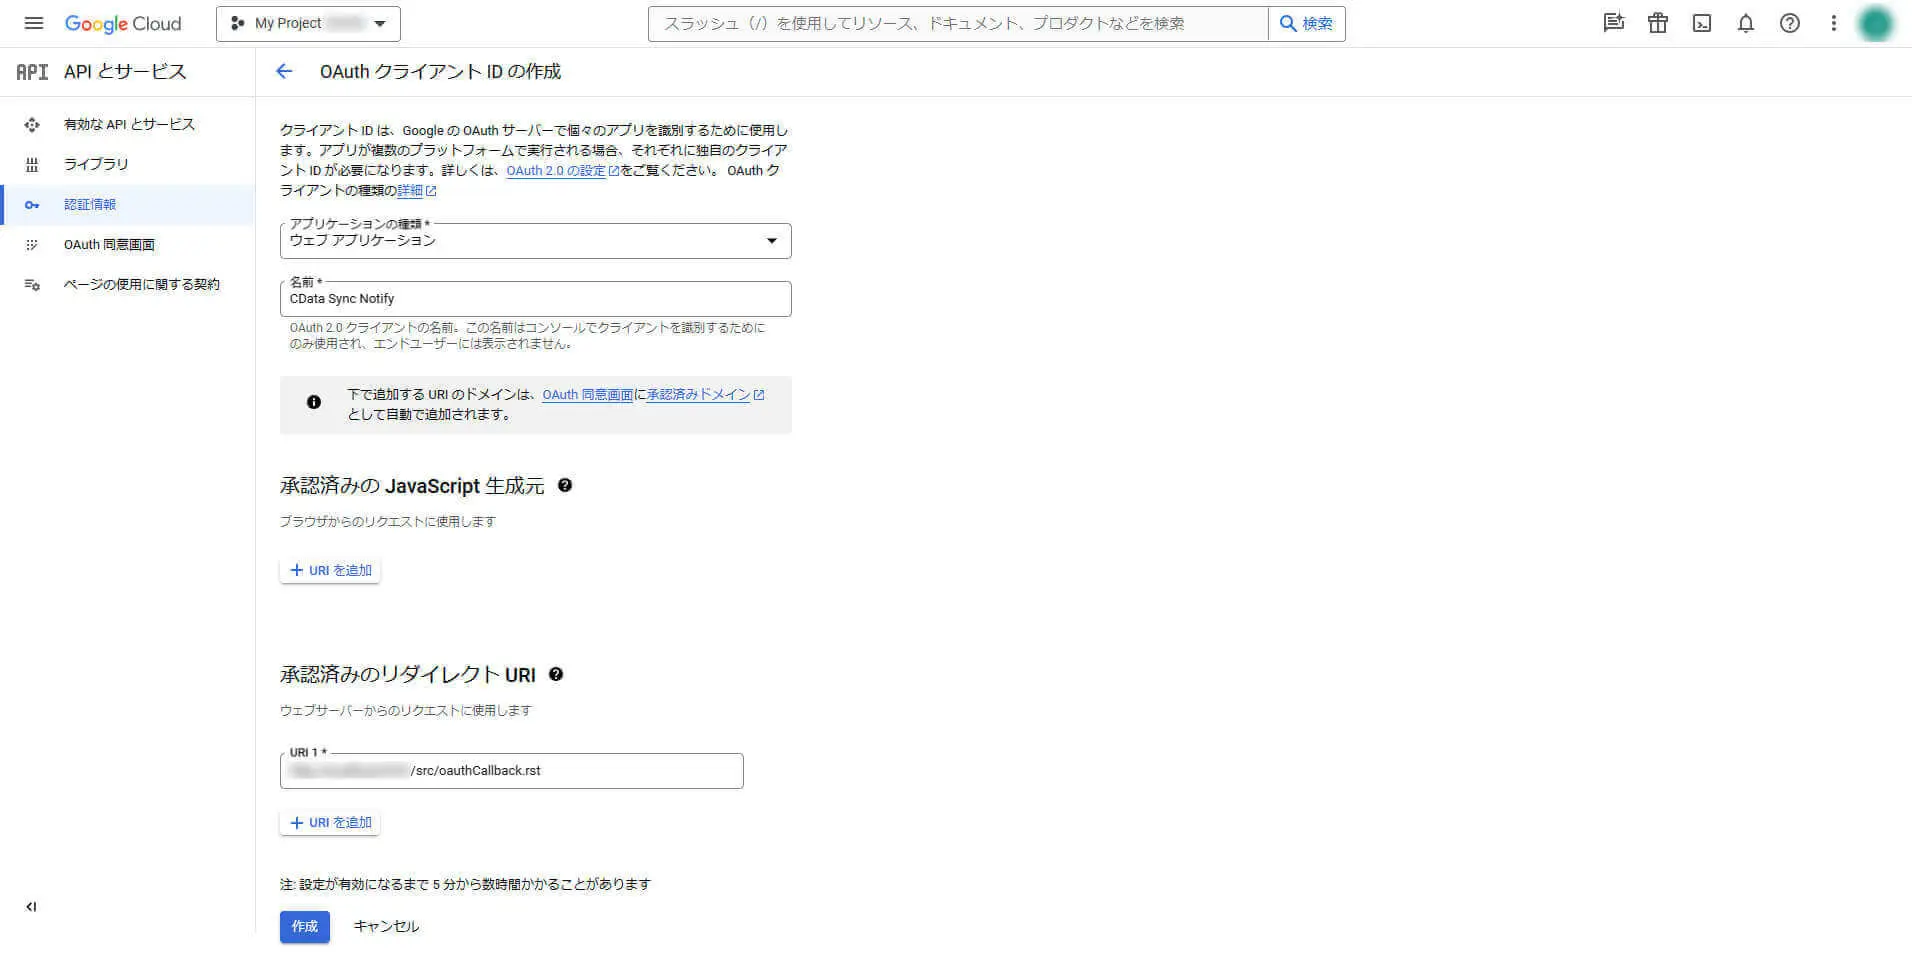Image resolution: width=1912 pixels, height=967 pixels.
Task: Click the 有効な API とサービス icon
Action: pyautogui.click(x=32, y=125)
